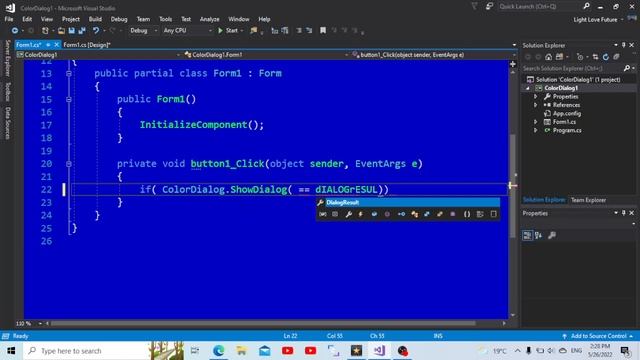Toggle the Properties window pin
This screenshot has width=640, height=360.
point(624,213)
